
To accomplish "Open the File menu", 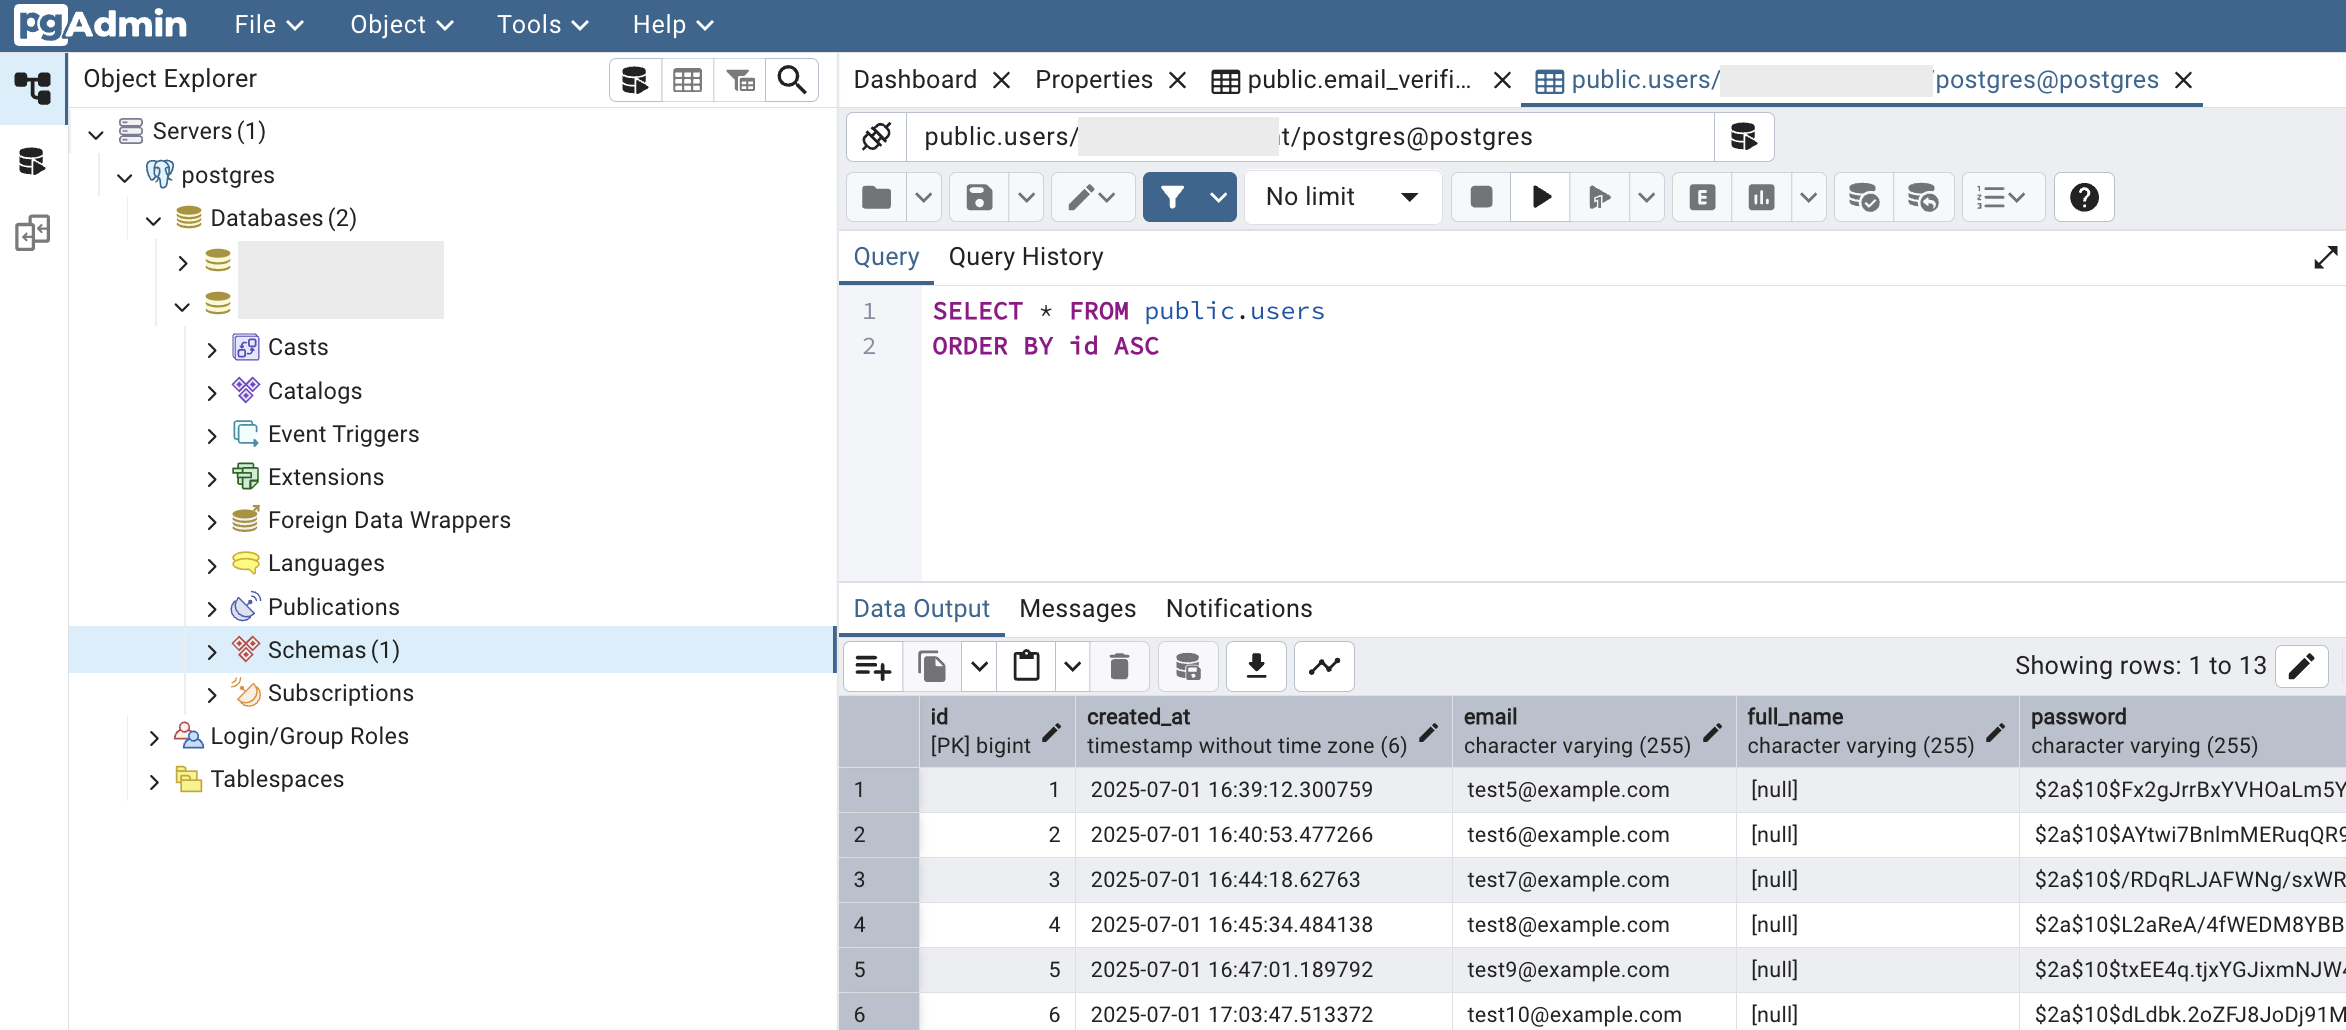I will 268,25.
